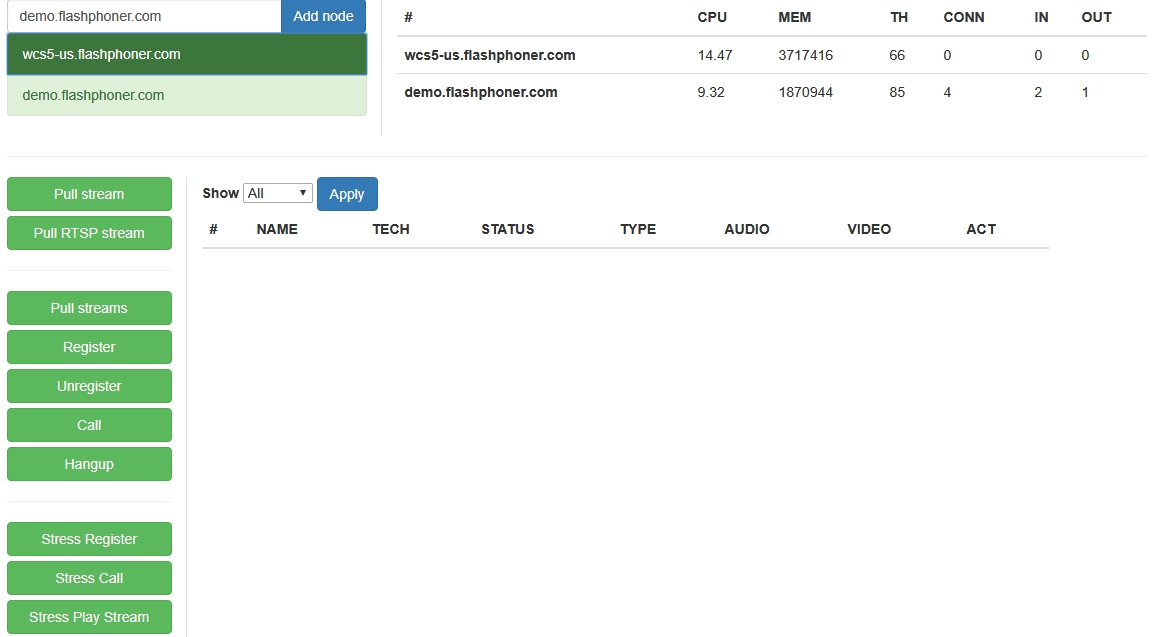
Task: Select wcs5-us.flashphoner.com in node list
Action: pyautogui.click(x=186, y=55)
